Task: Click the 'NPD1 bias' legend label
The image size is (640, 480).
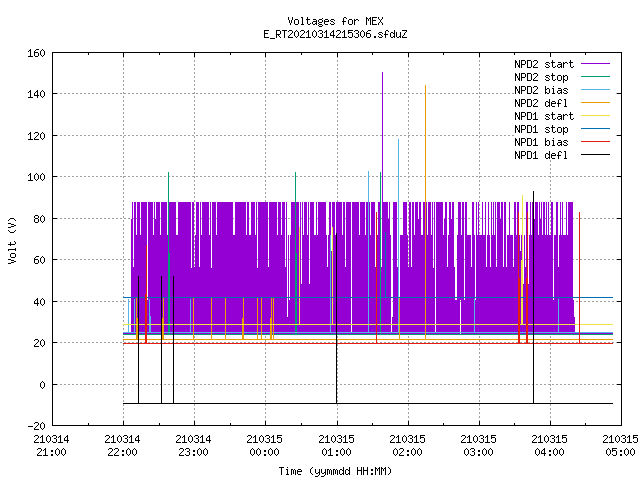Action: coord(541,142)
